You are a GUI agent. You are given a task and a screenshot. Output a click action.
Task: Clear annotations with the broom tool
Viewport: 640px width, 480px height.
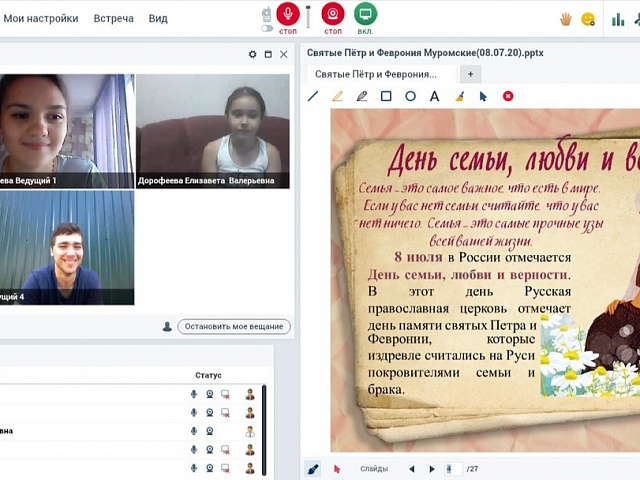click(x=459, y=96)
